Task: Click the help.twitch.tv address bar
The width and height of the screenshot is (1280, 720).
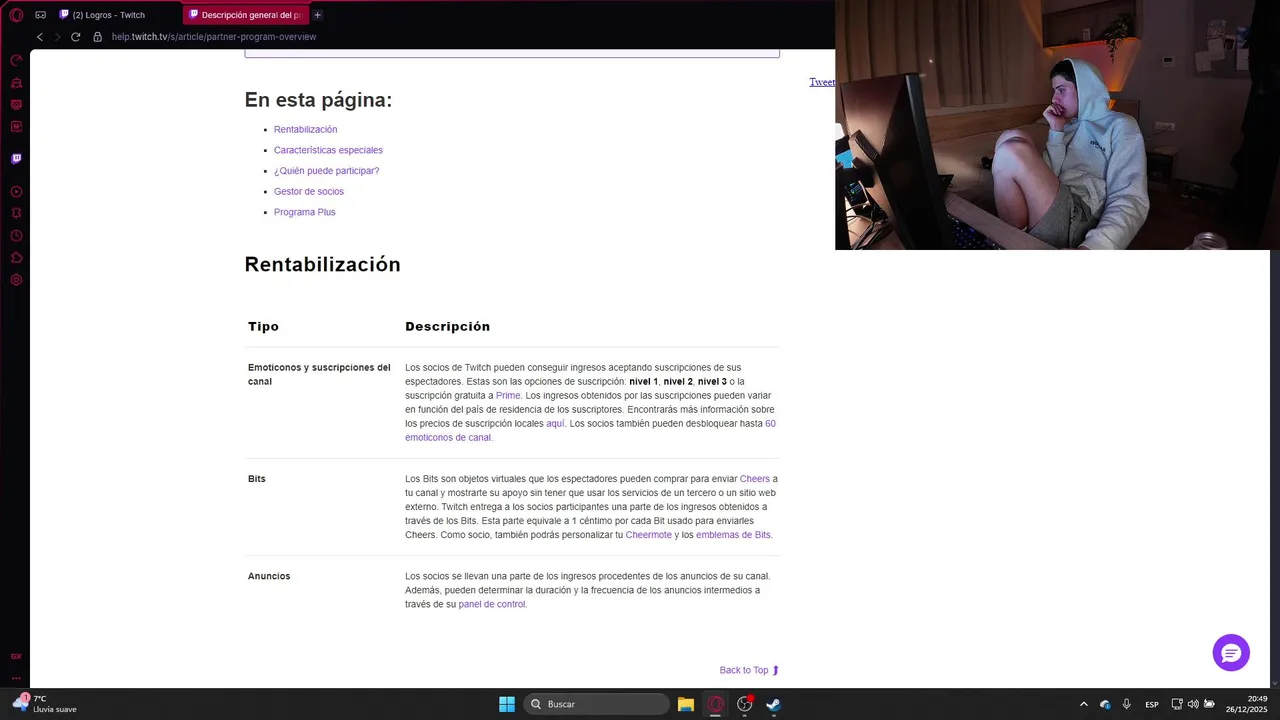Action: pos(214,37)
